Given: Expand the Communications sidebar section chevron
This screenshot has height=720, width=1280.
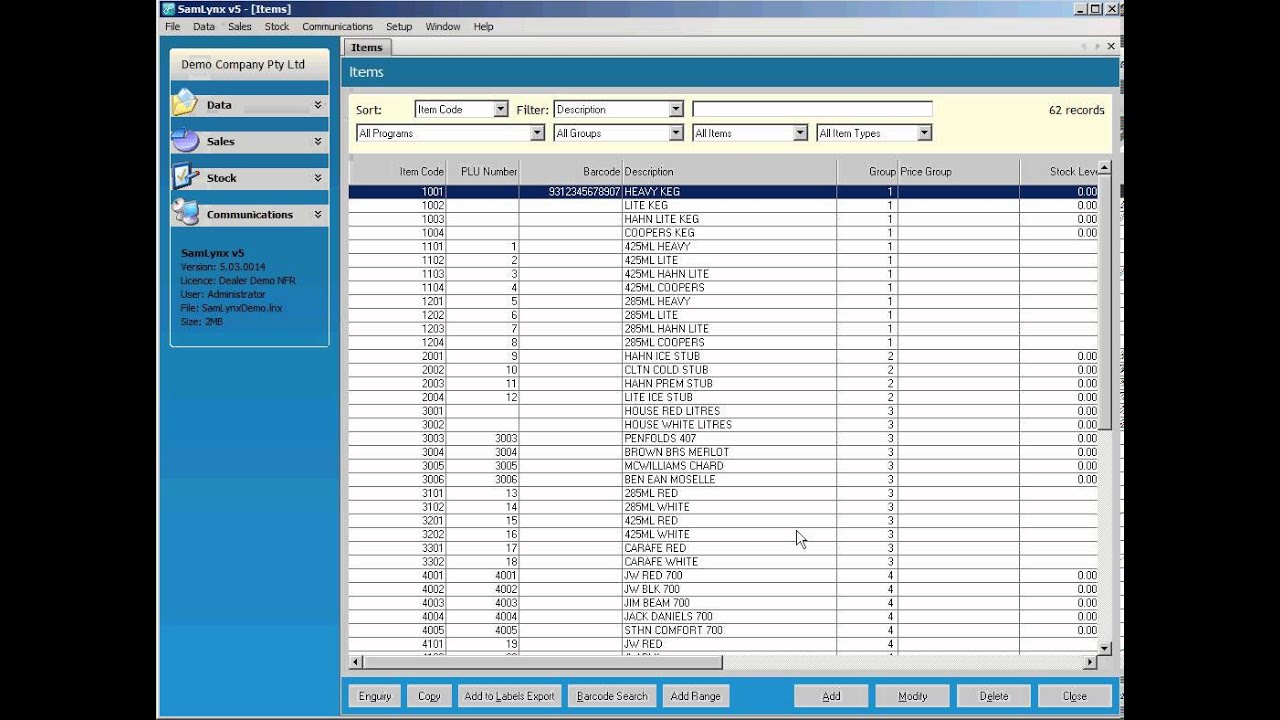Looking at the screenshot, I should [x=318, y=214].
